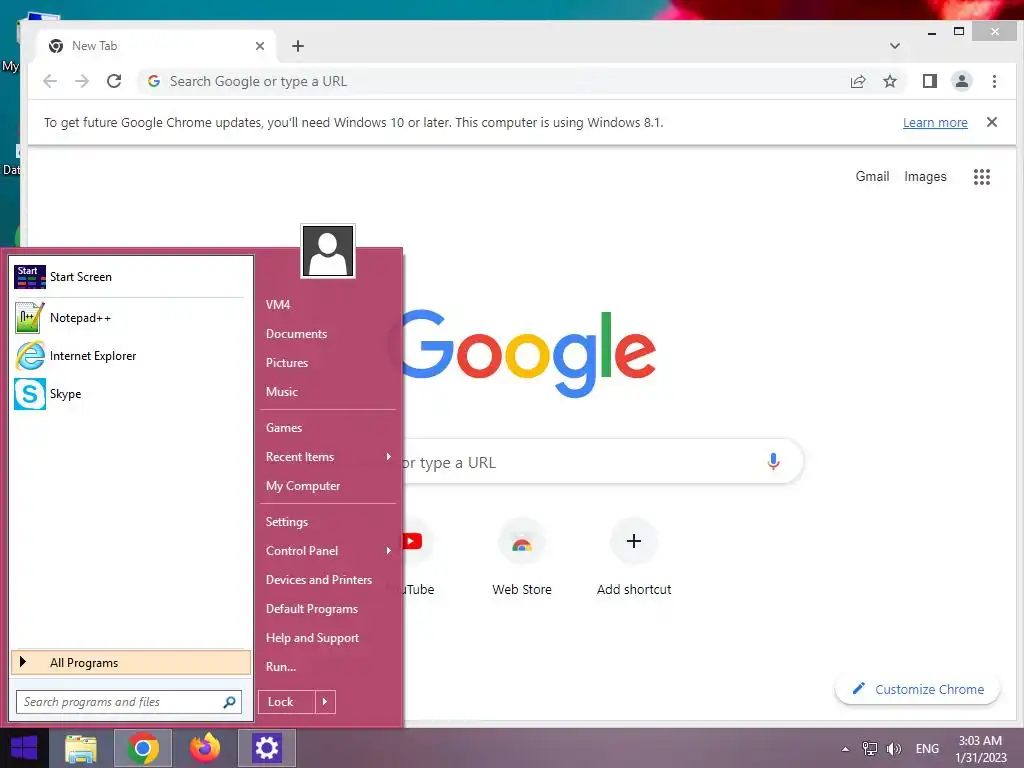The image size is (1024, 768).
Task: Open a new Chrome tab
Action: pos(298,46)
